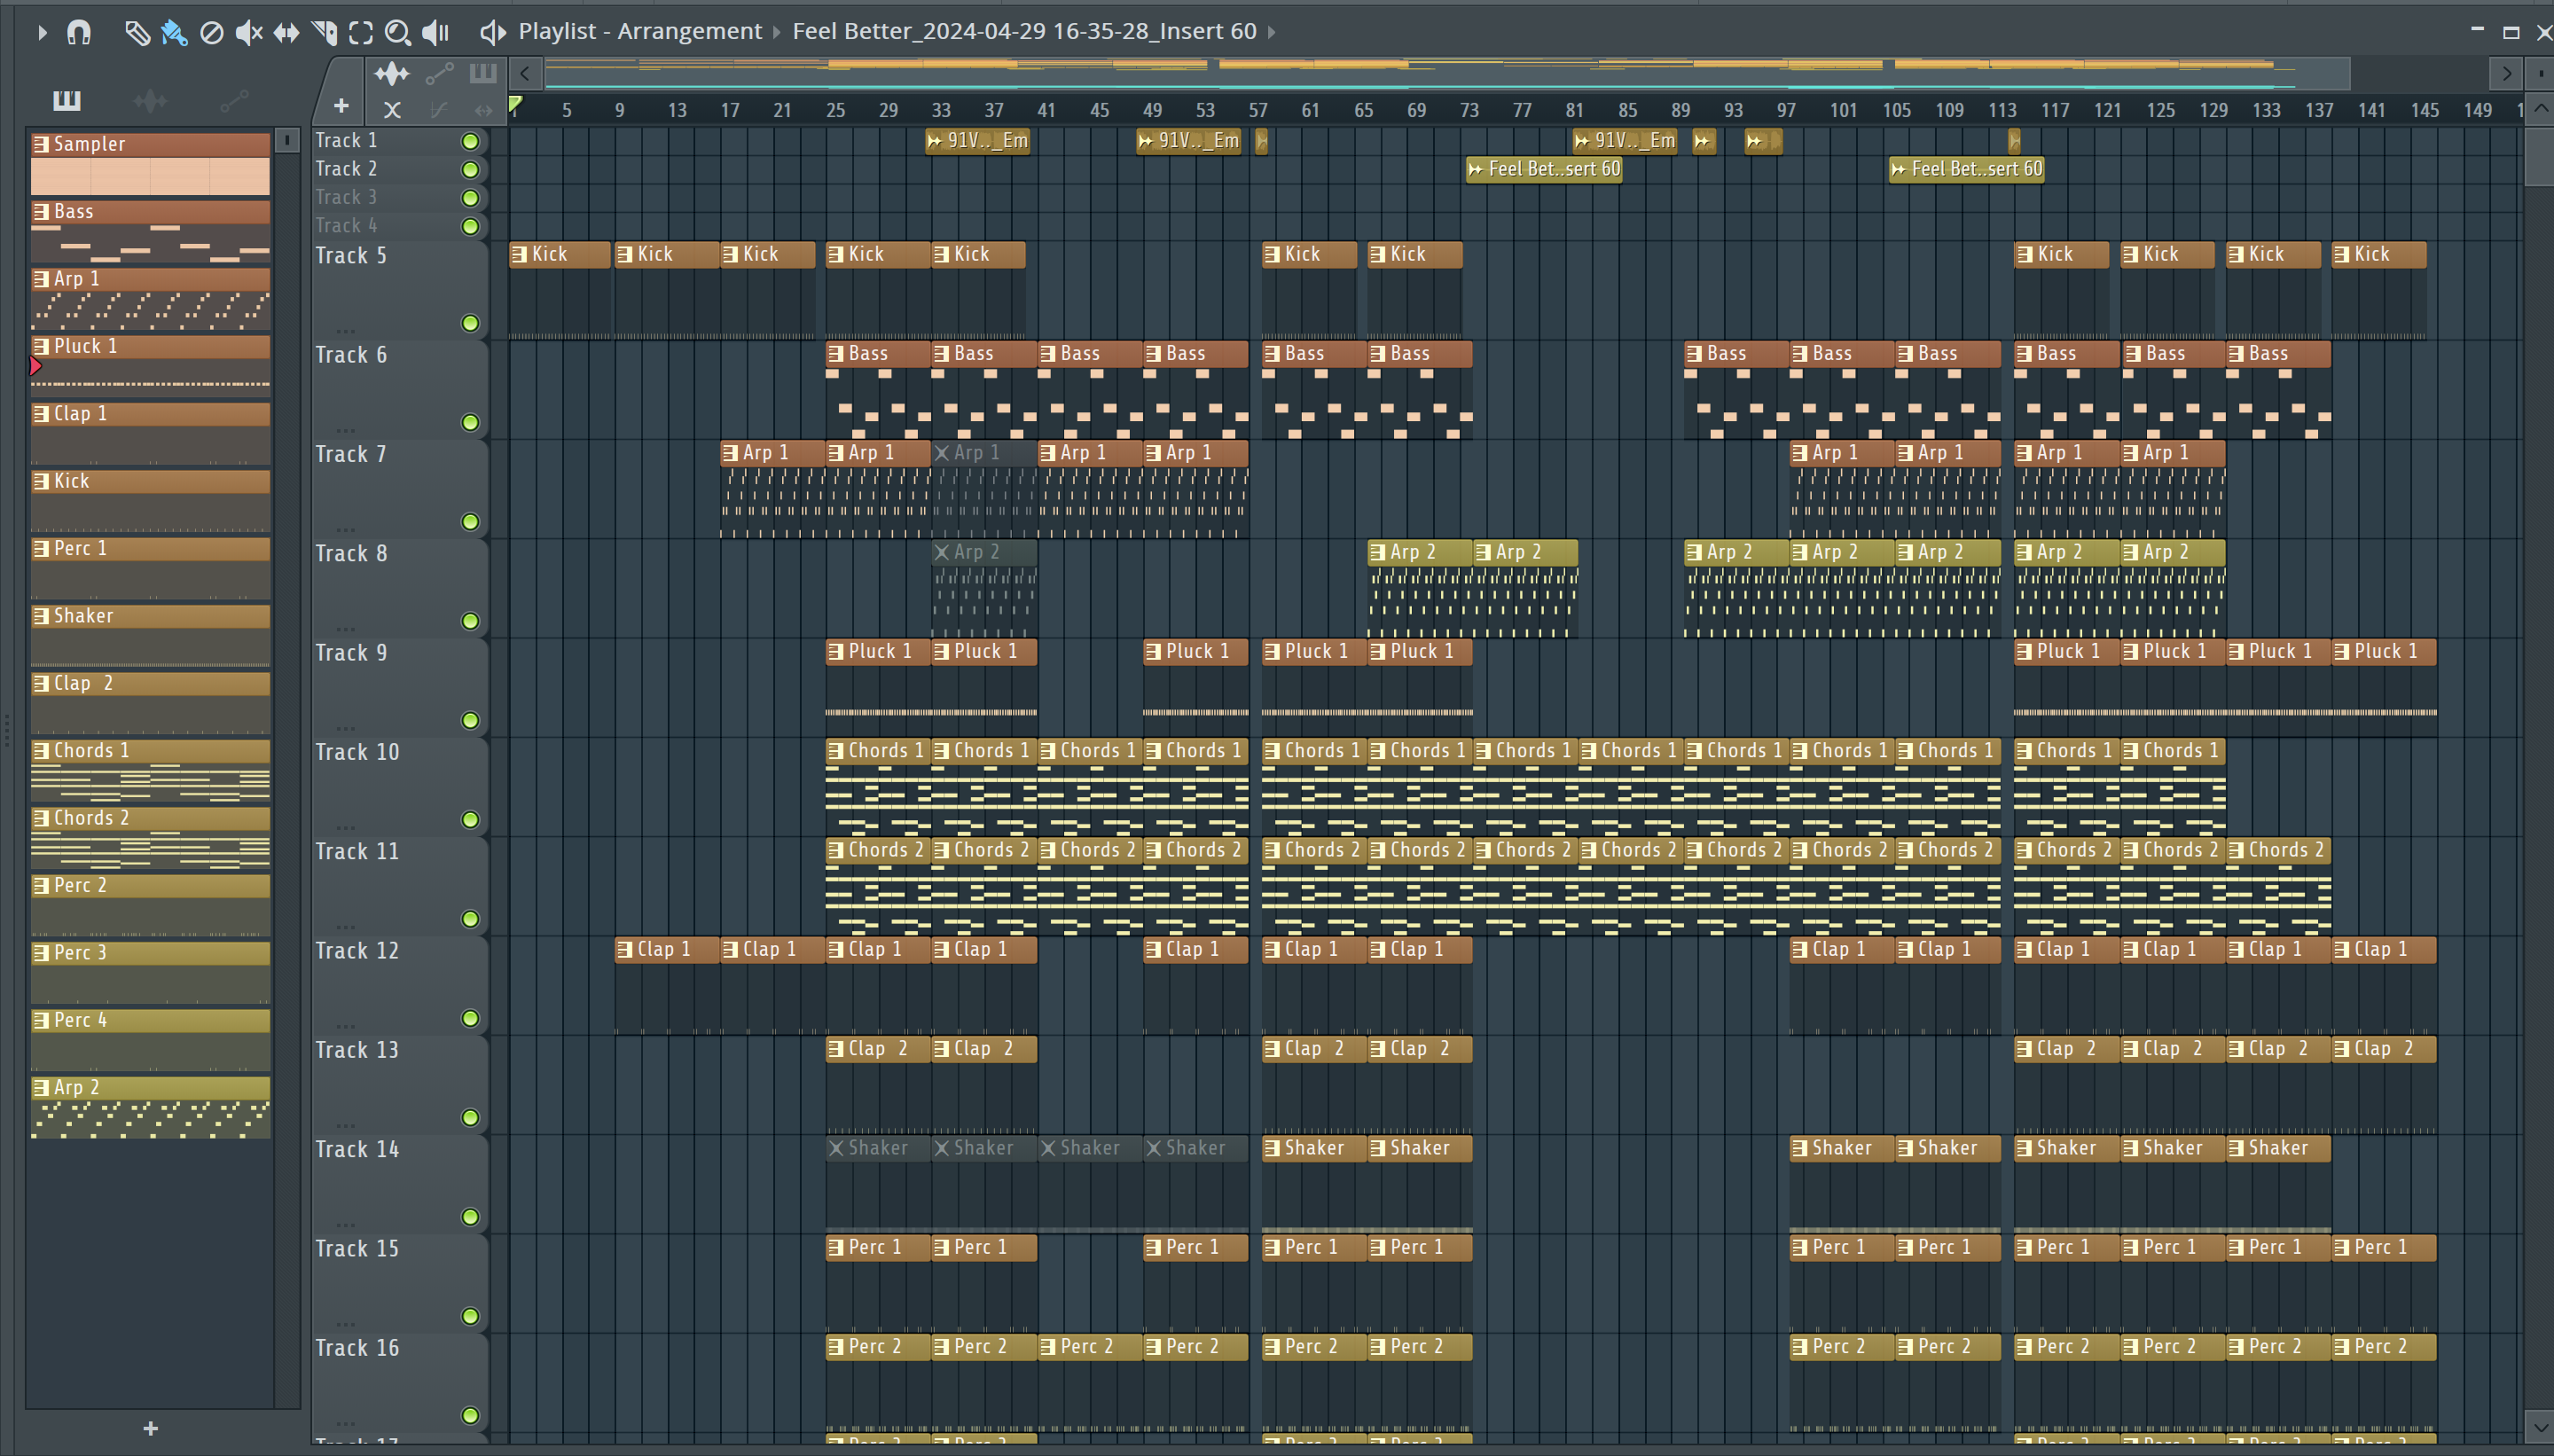
Task: Mute Track 7 via its green LED
Action: coord(470,522)
